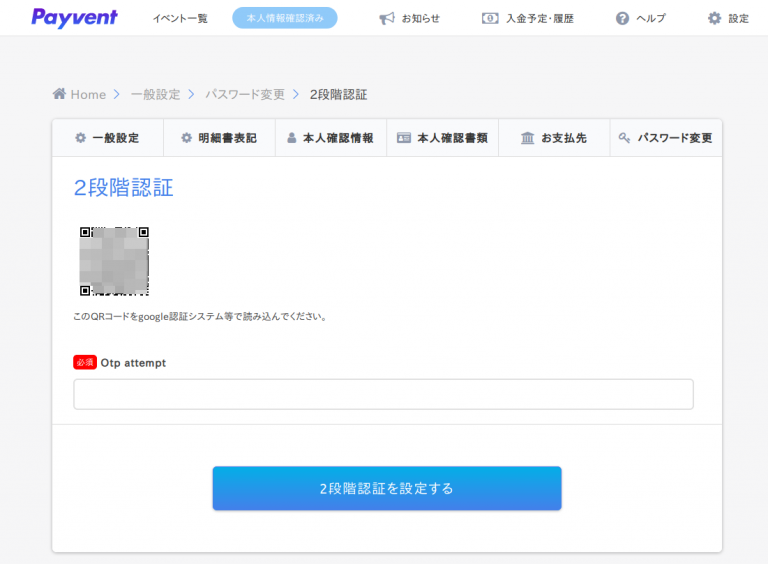Image resolution: width=768 pixels, height=564 pixels.
Task: Click the home icon in breadcrumb
Action: point(59,94)
